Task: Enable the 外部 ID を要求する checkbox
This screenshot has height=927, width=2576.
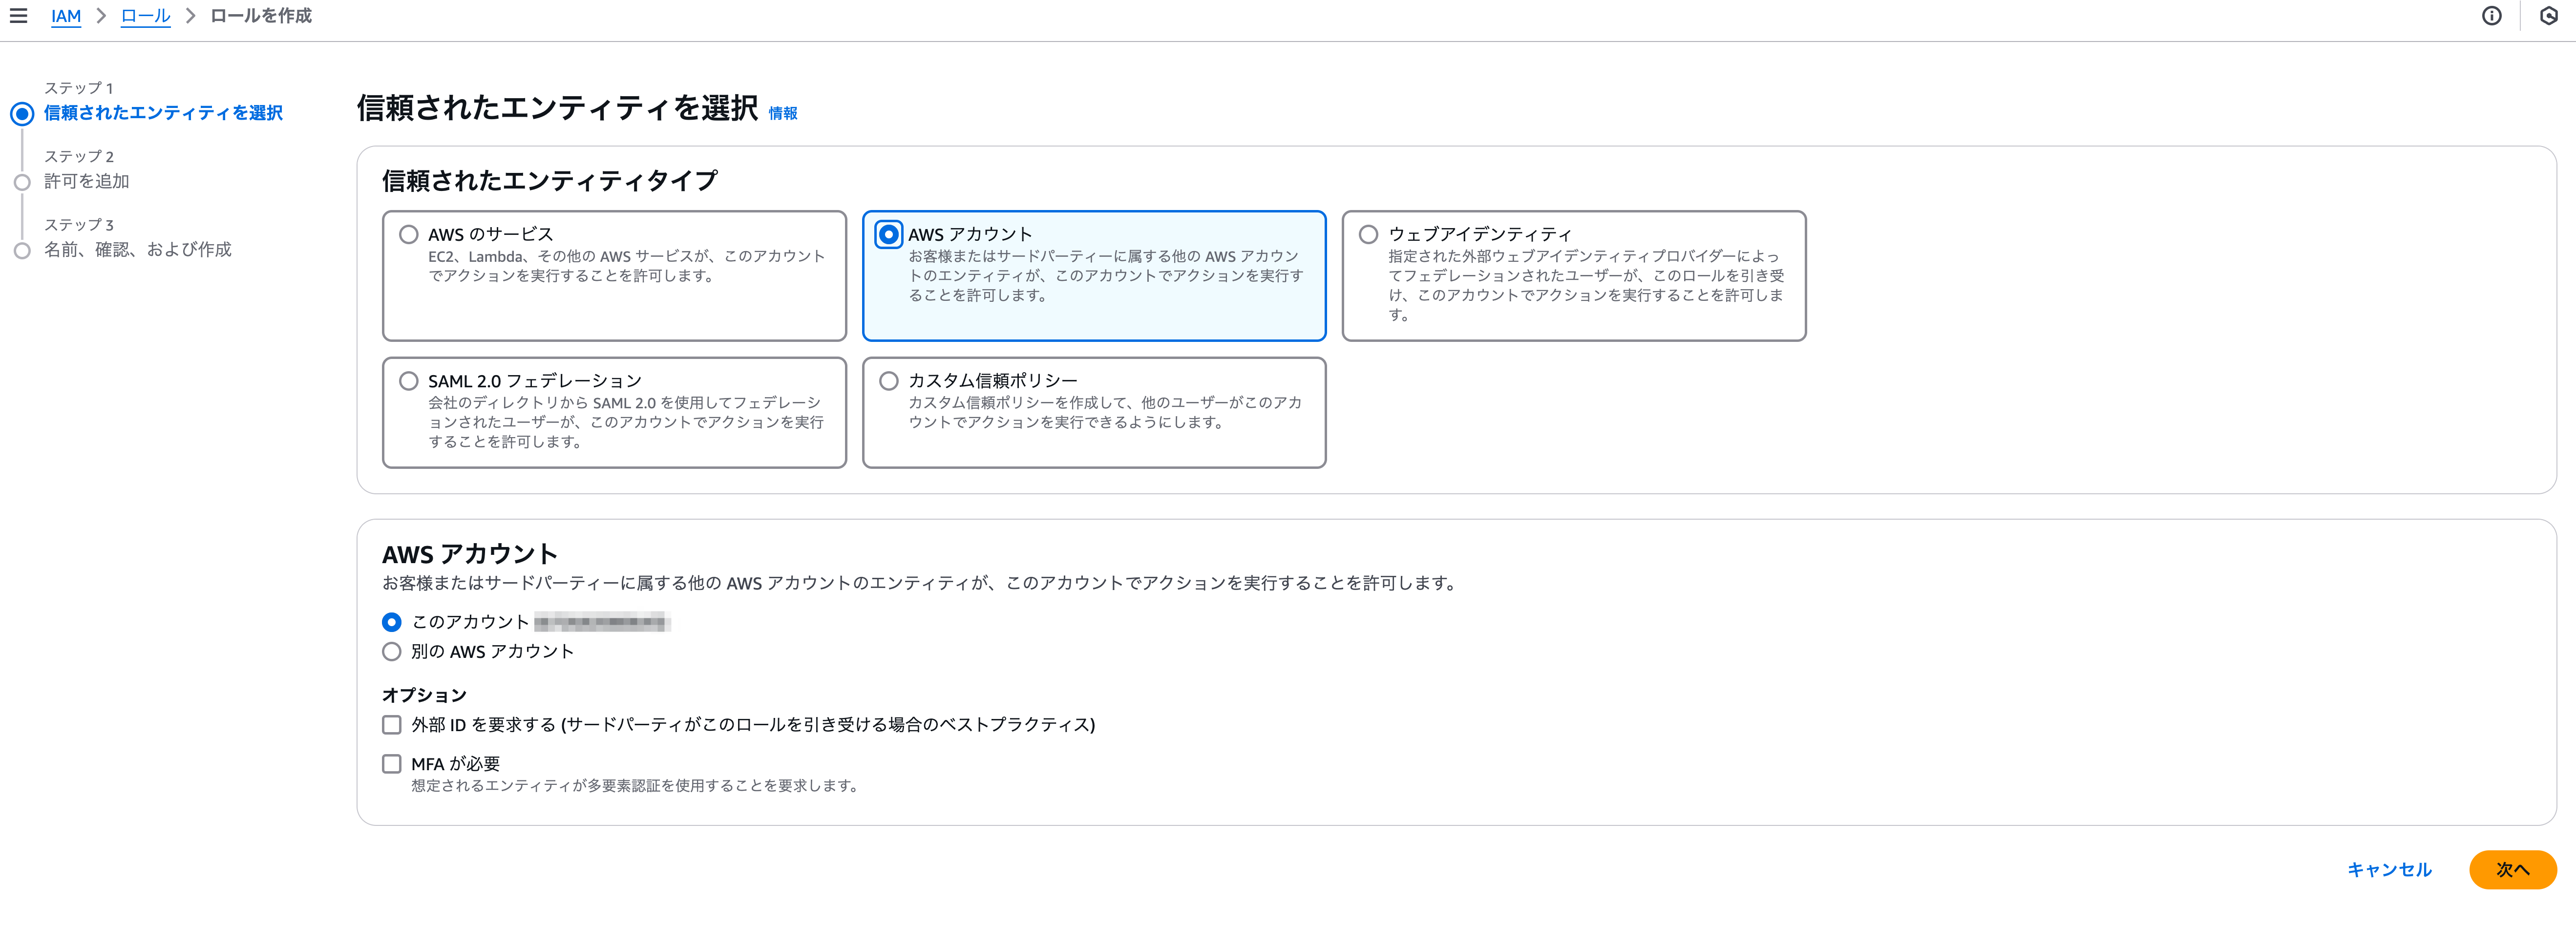Action: point(392,725)
